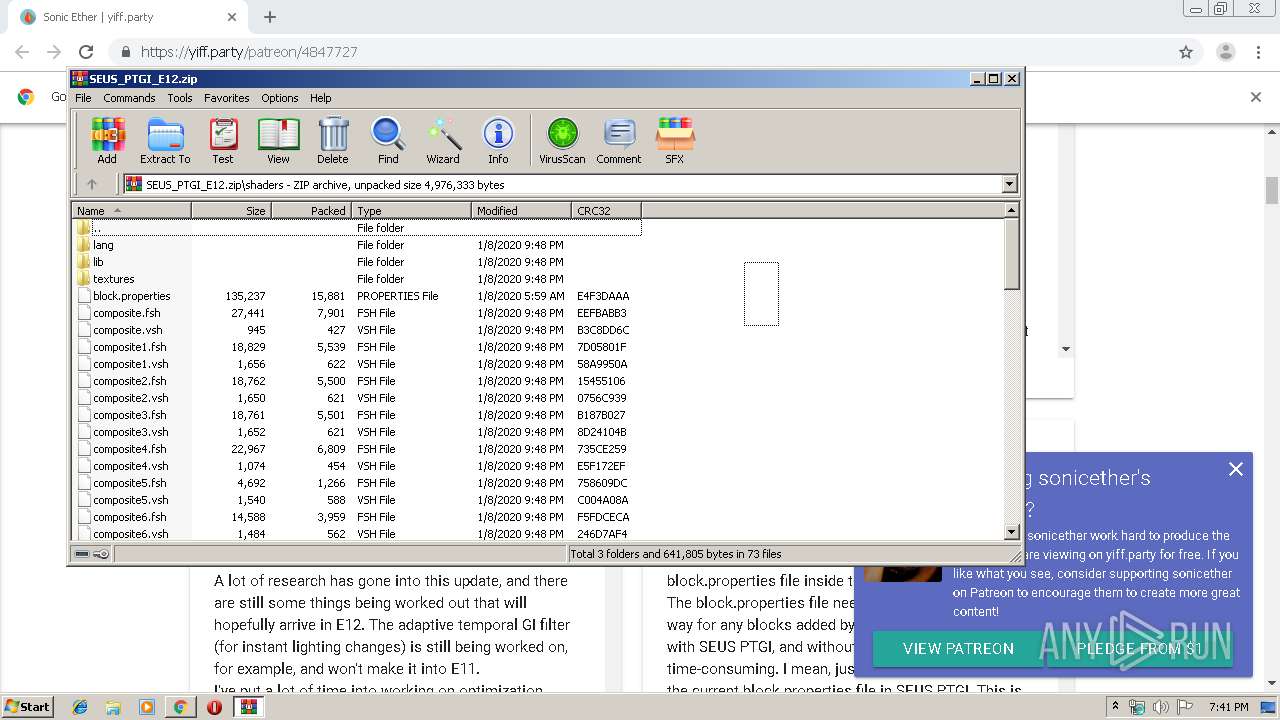
Task: Open the View tool in WinRAR
Action: point(278,140)
